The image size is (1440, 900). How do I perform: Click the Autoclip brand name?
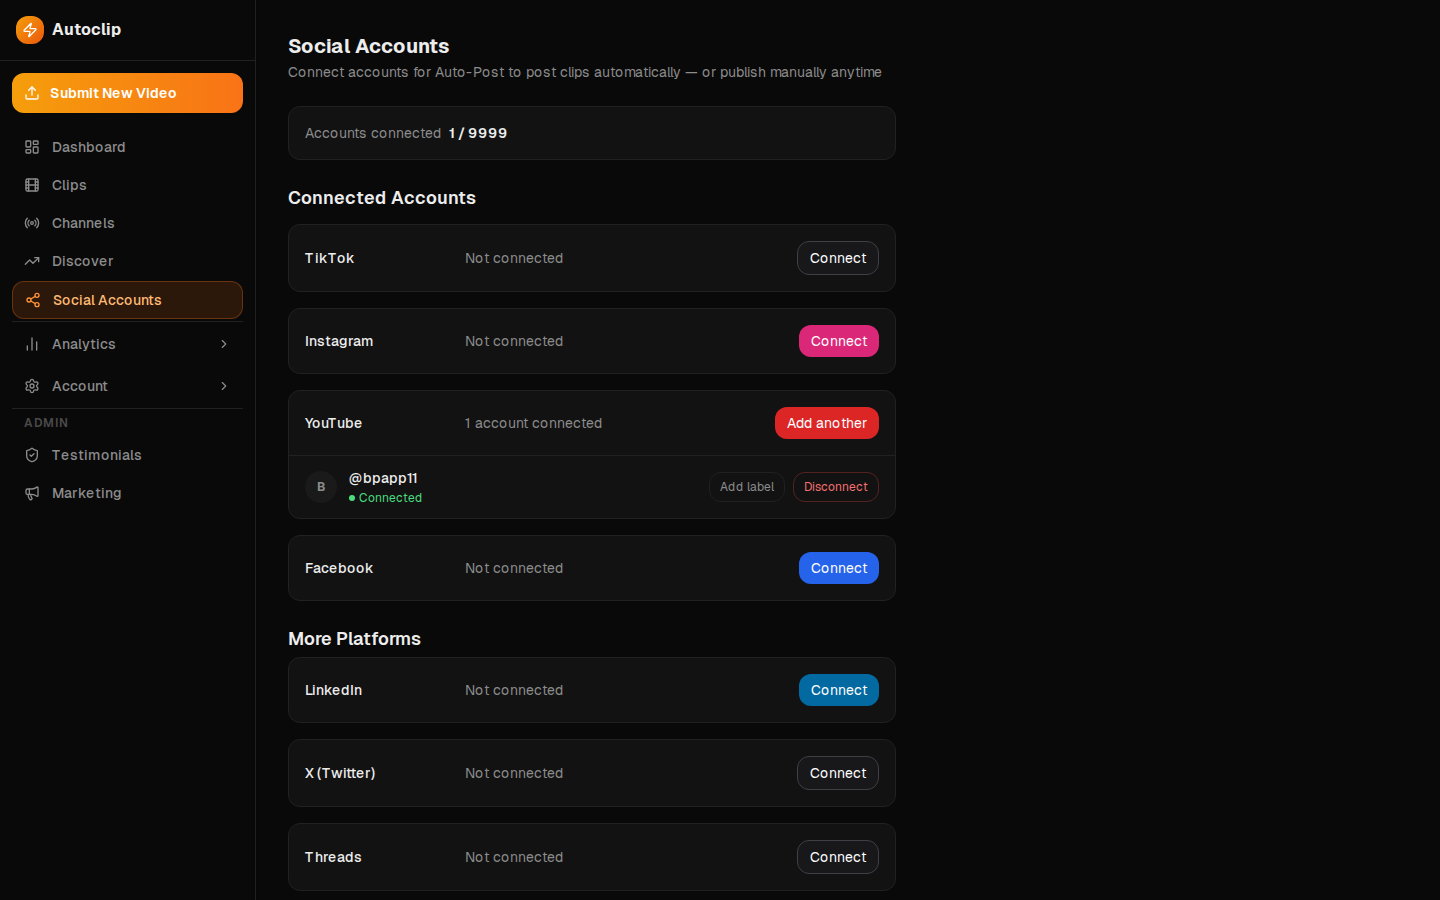[x=86, y=30]
